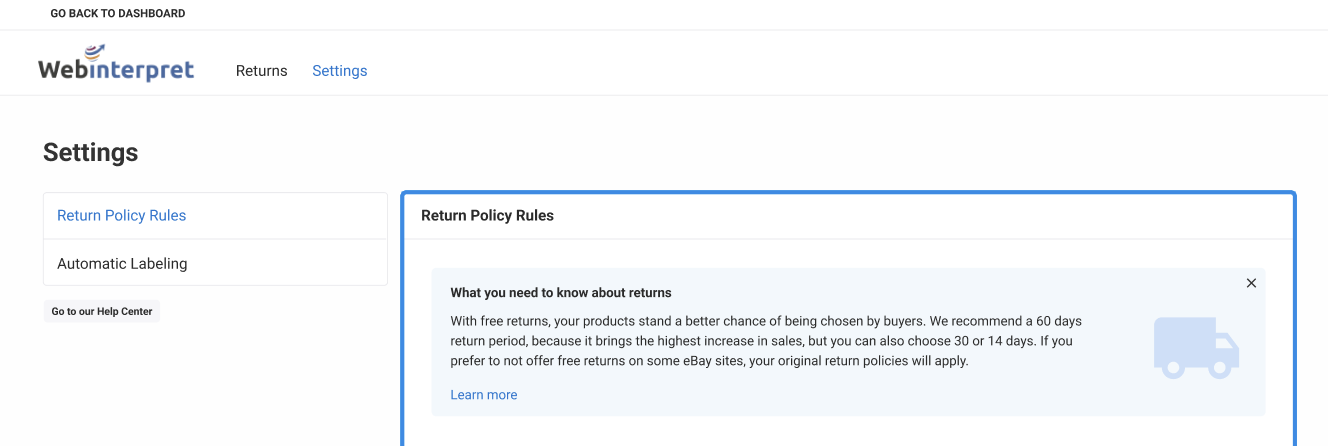Open the Returns tab
The image size is (1328, 446).
261,71
